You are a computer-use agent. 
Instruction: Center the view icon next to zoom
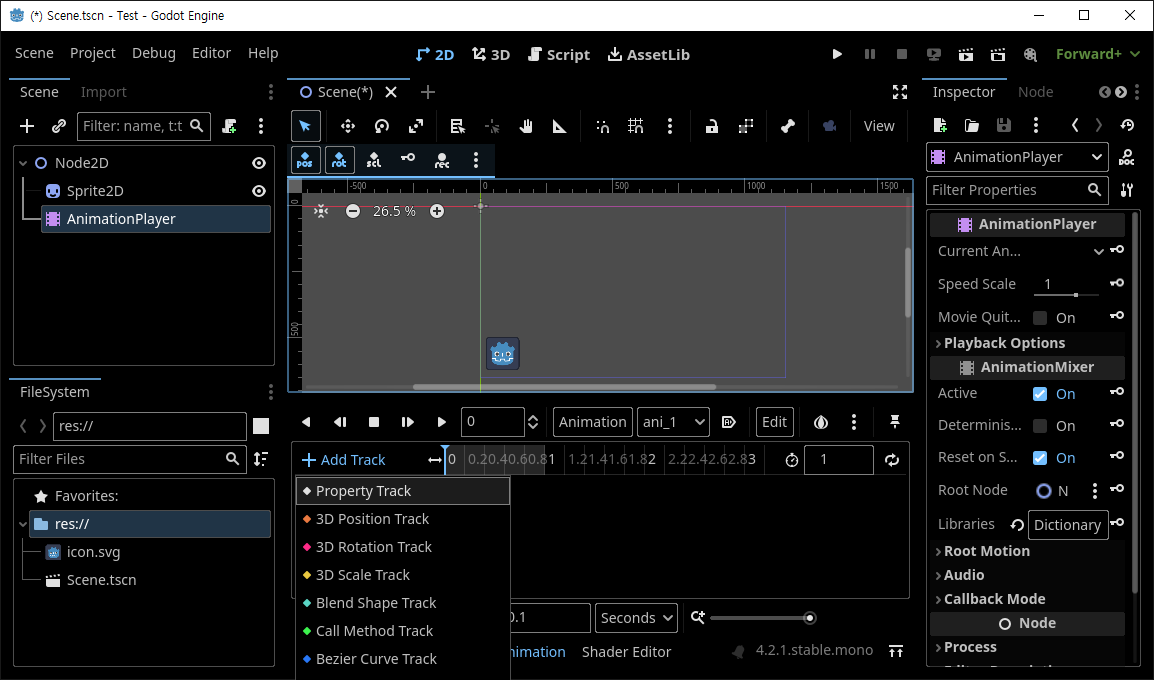point(321,211)
